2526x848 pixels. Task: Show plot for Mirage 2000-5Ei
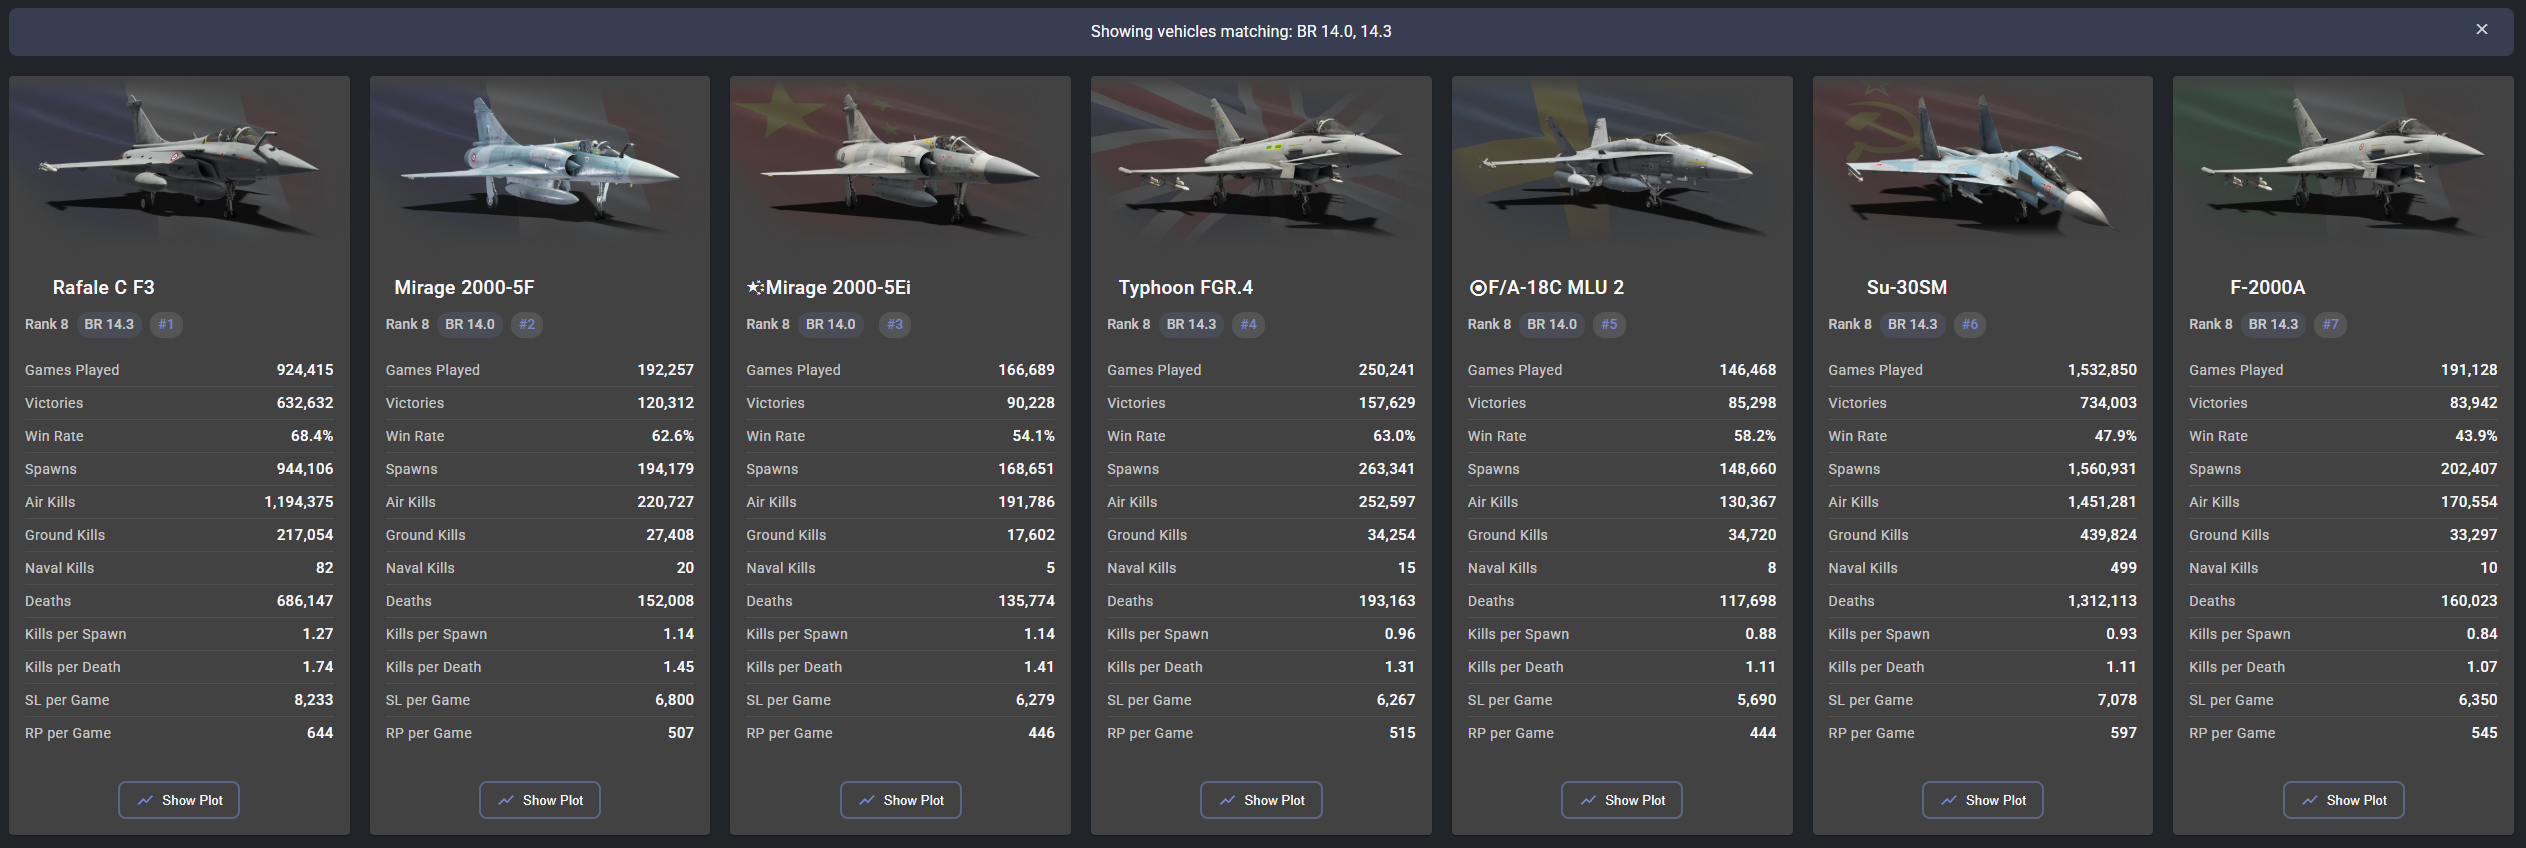(x=900, y=800)
